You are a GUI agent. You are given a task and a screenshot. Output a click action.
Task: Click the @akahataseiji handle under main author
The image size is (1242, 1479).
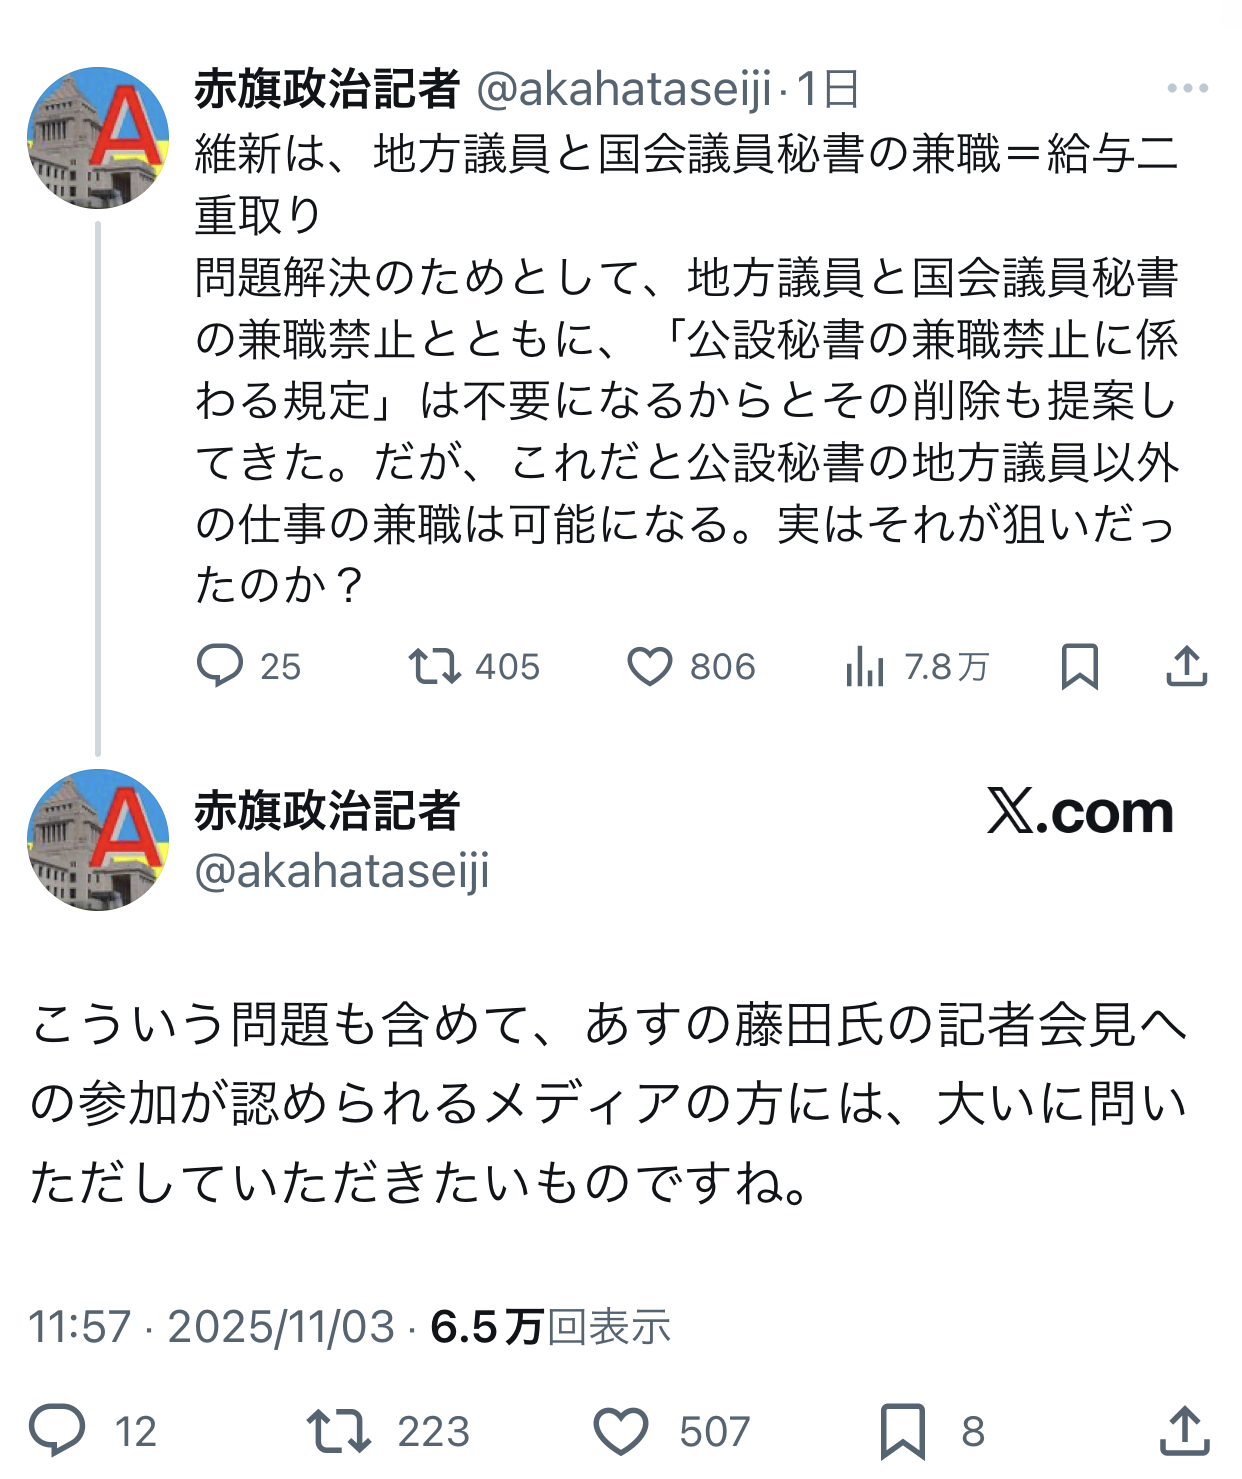click(x=342, y=870)
